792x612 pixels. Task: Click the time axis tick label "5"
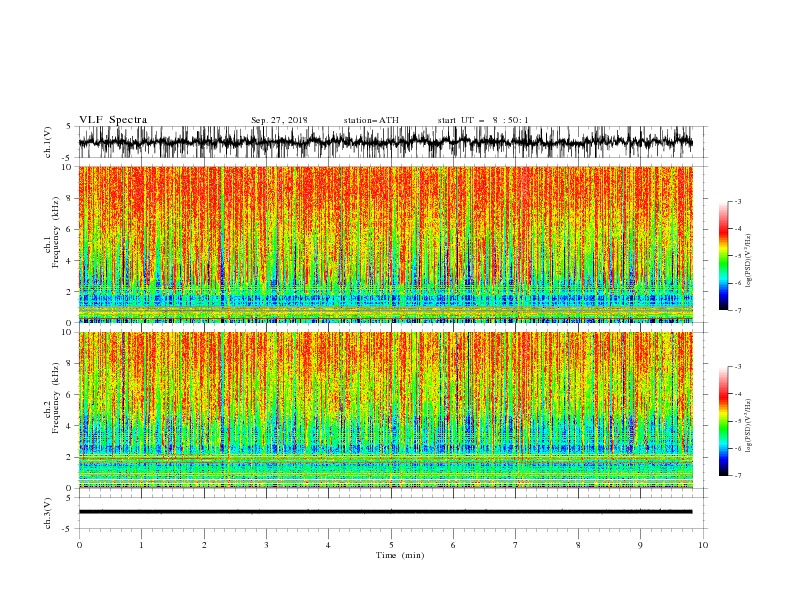391,545
